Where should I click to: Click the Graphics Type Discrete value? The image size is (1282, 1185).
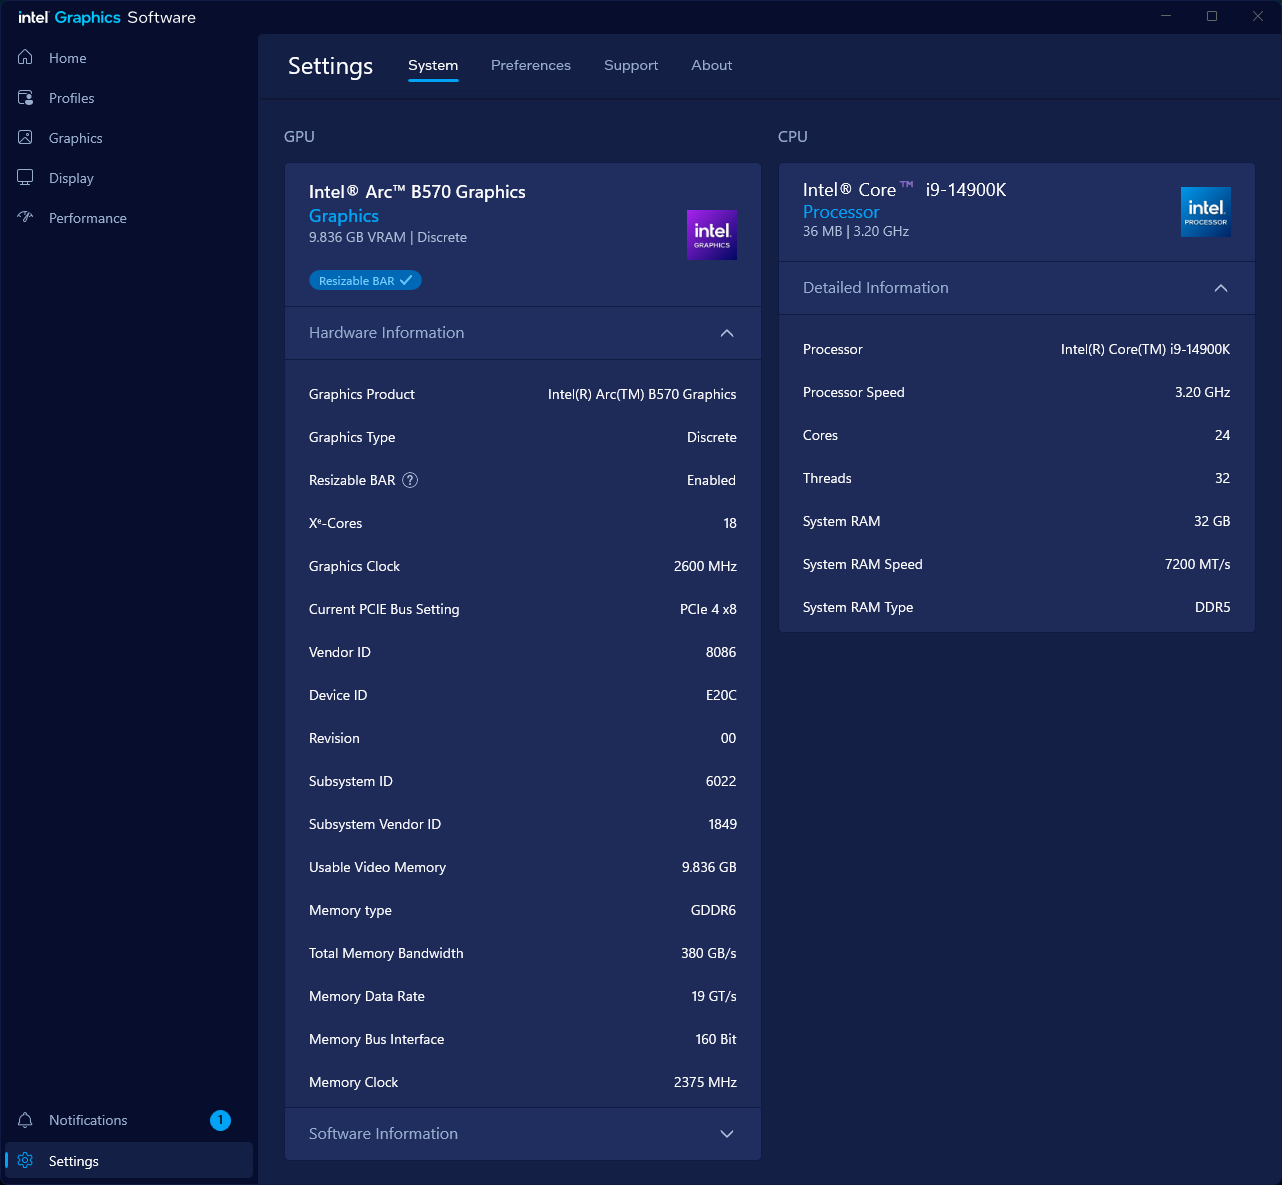click(712, 437)
